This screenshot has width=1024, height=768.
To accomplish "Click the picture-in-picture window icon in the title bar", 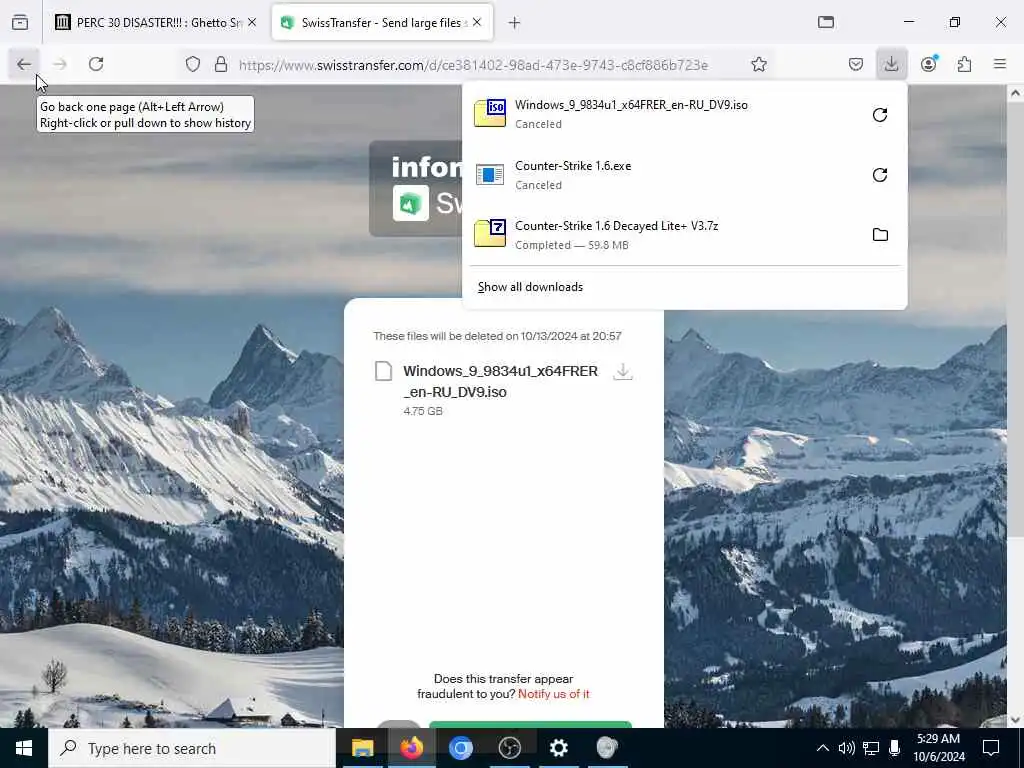I will coord(826,22).
